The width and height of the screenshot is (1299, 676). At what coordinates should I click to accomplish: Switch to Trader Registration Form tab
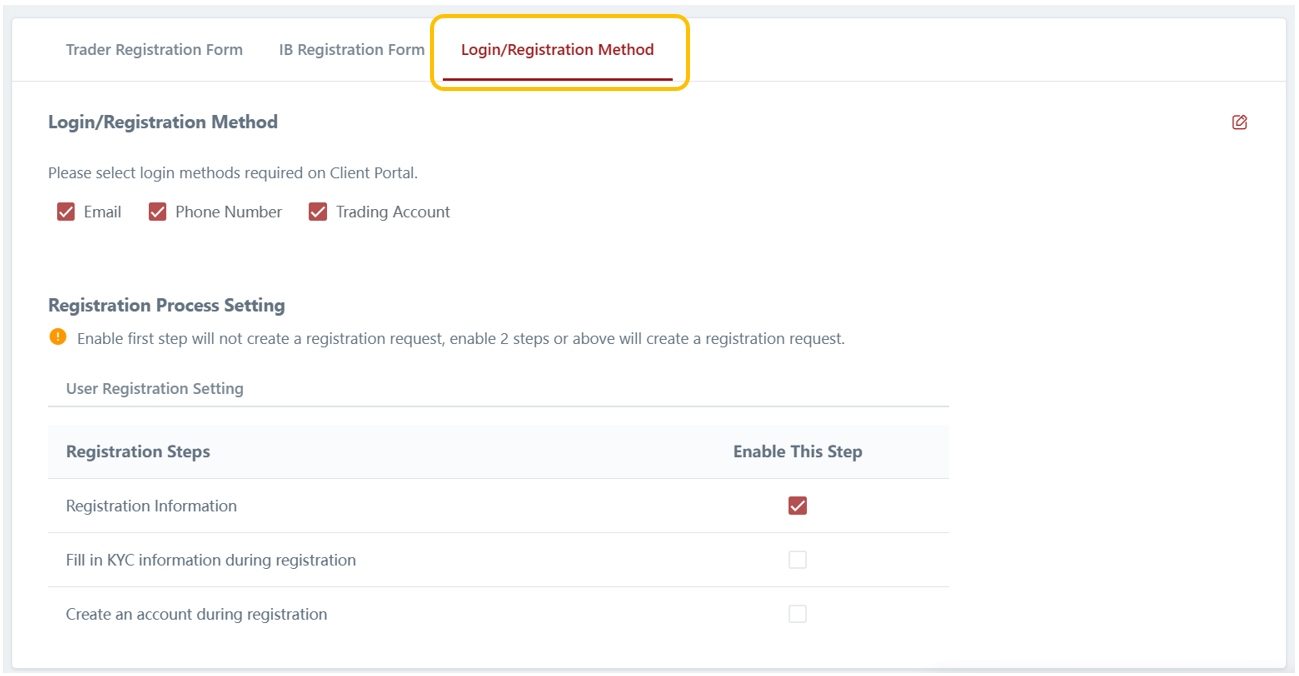pos(154,50)
